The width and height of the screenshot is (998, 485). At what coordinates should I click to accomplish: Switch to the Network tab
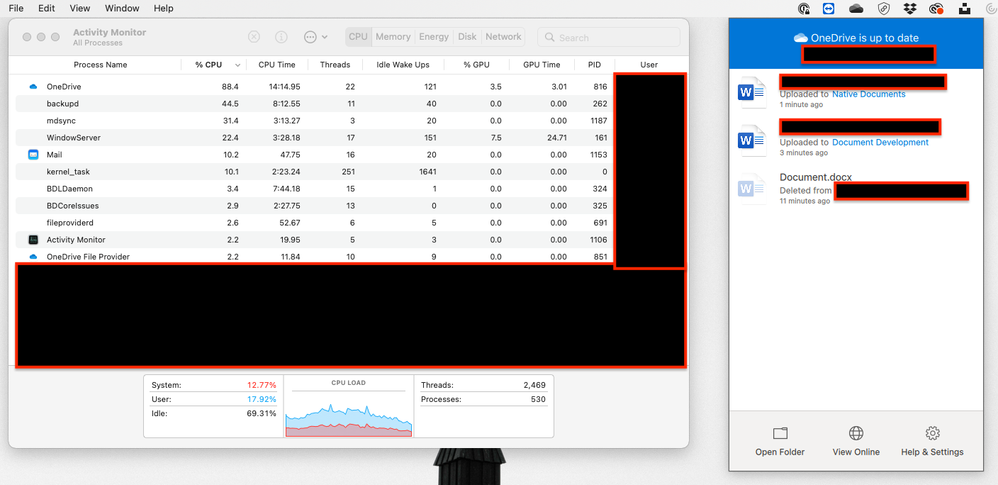point(503,37)
